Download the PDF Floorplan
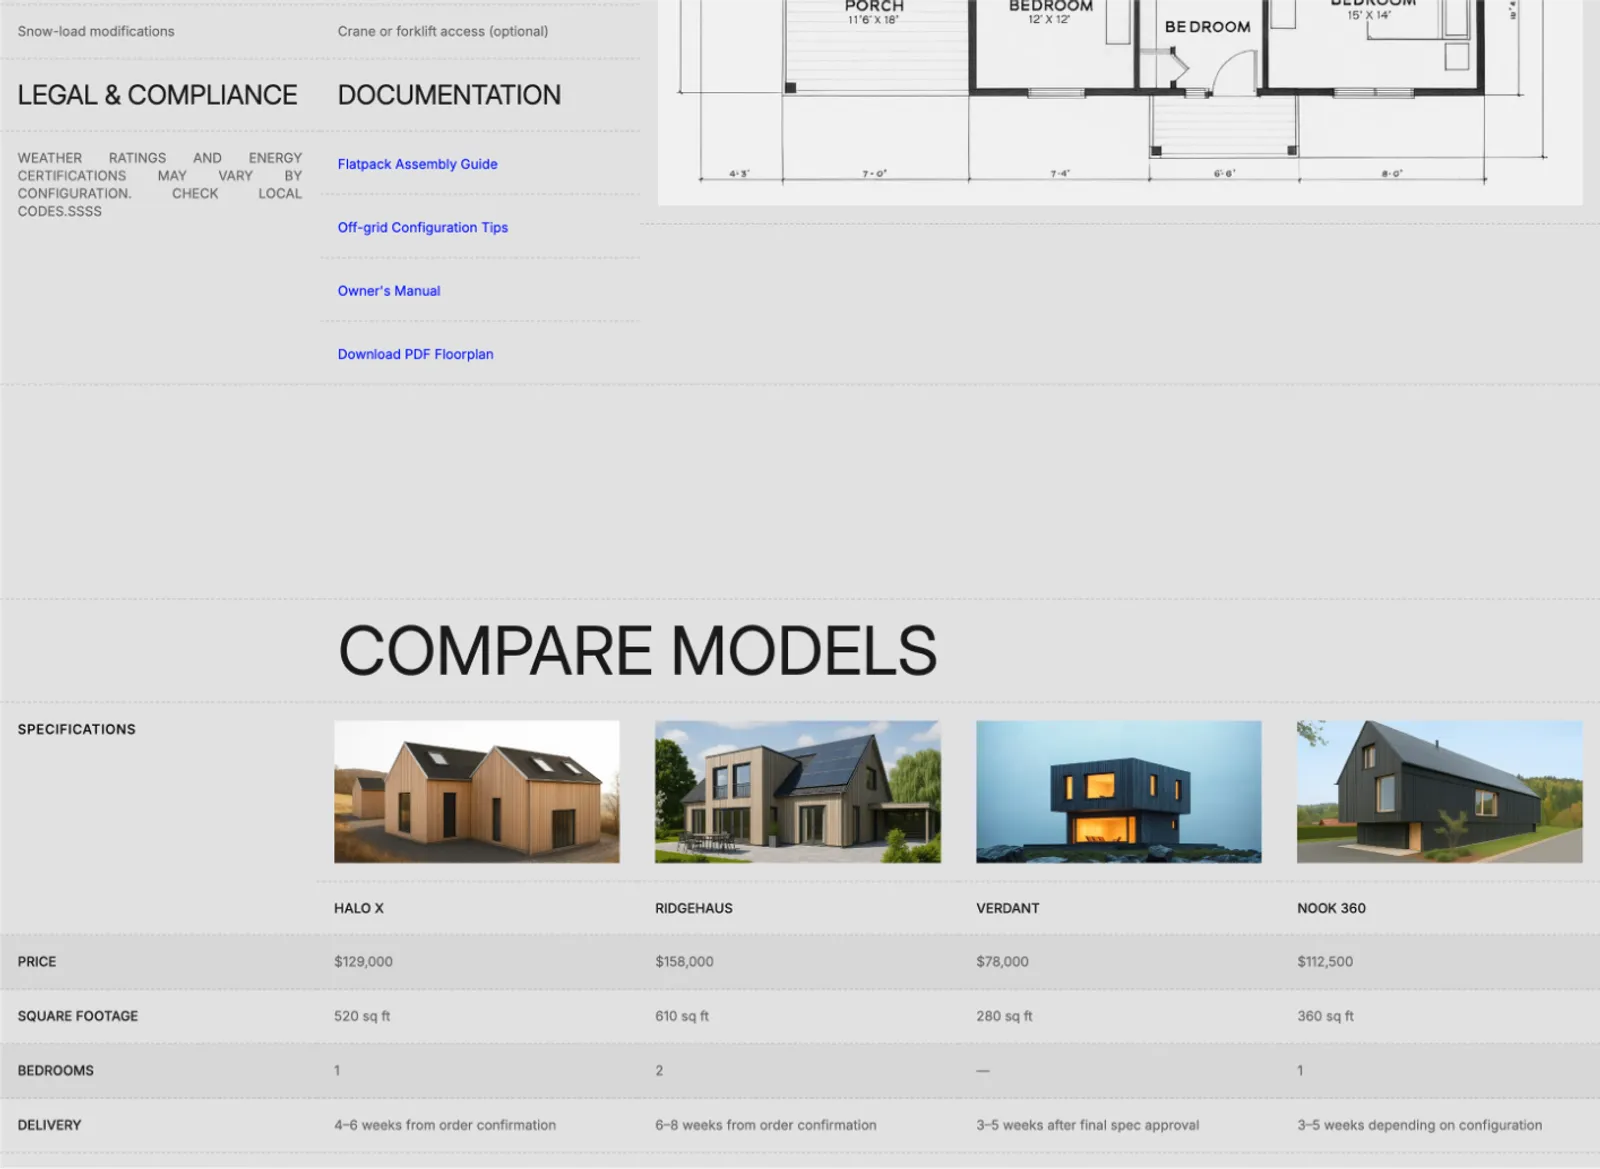1600x1169 pixels. click(x=415, y=354)
